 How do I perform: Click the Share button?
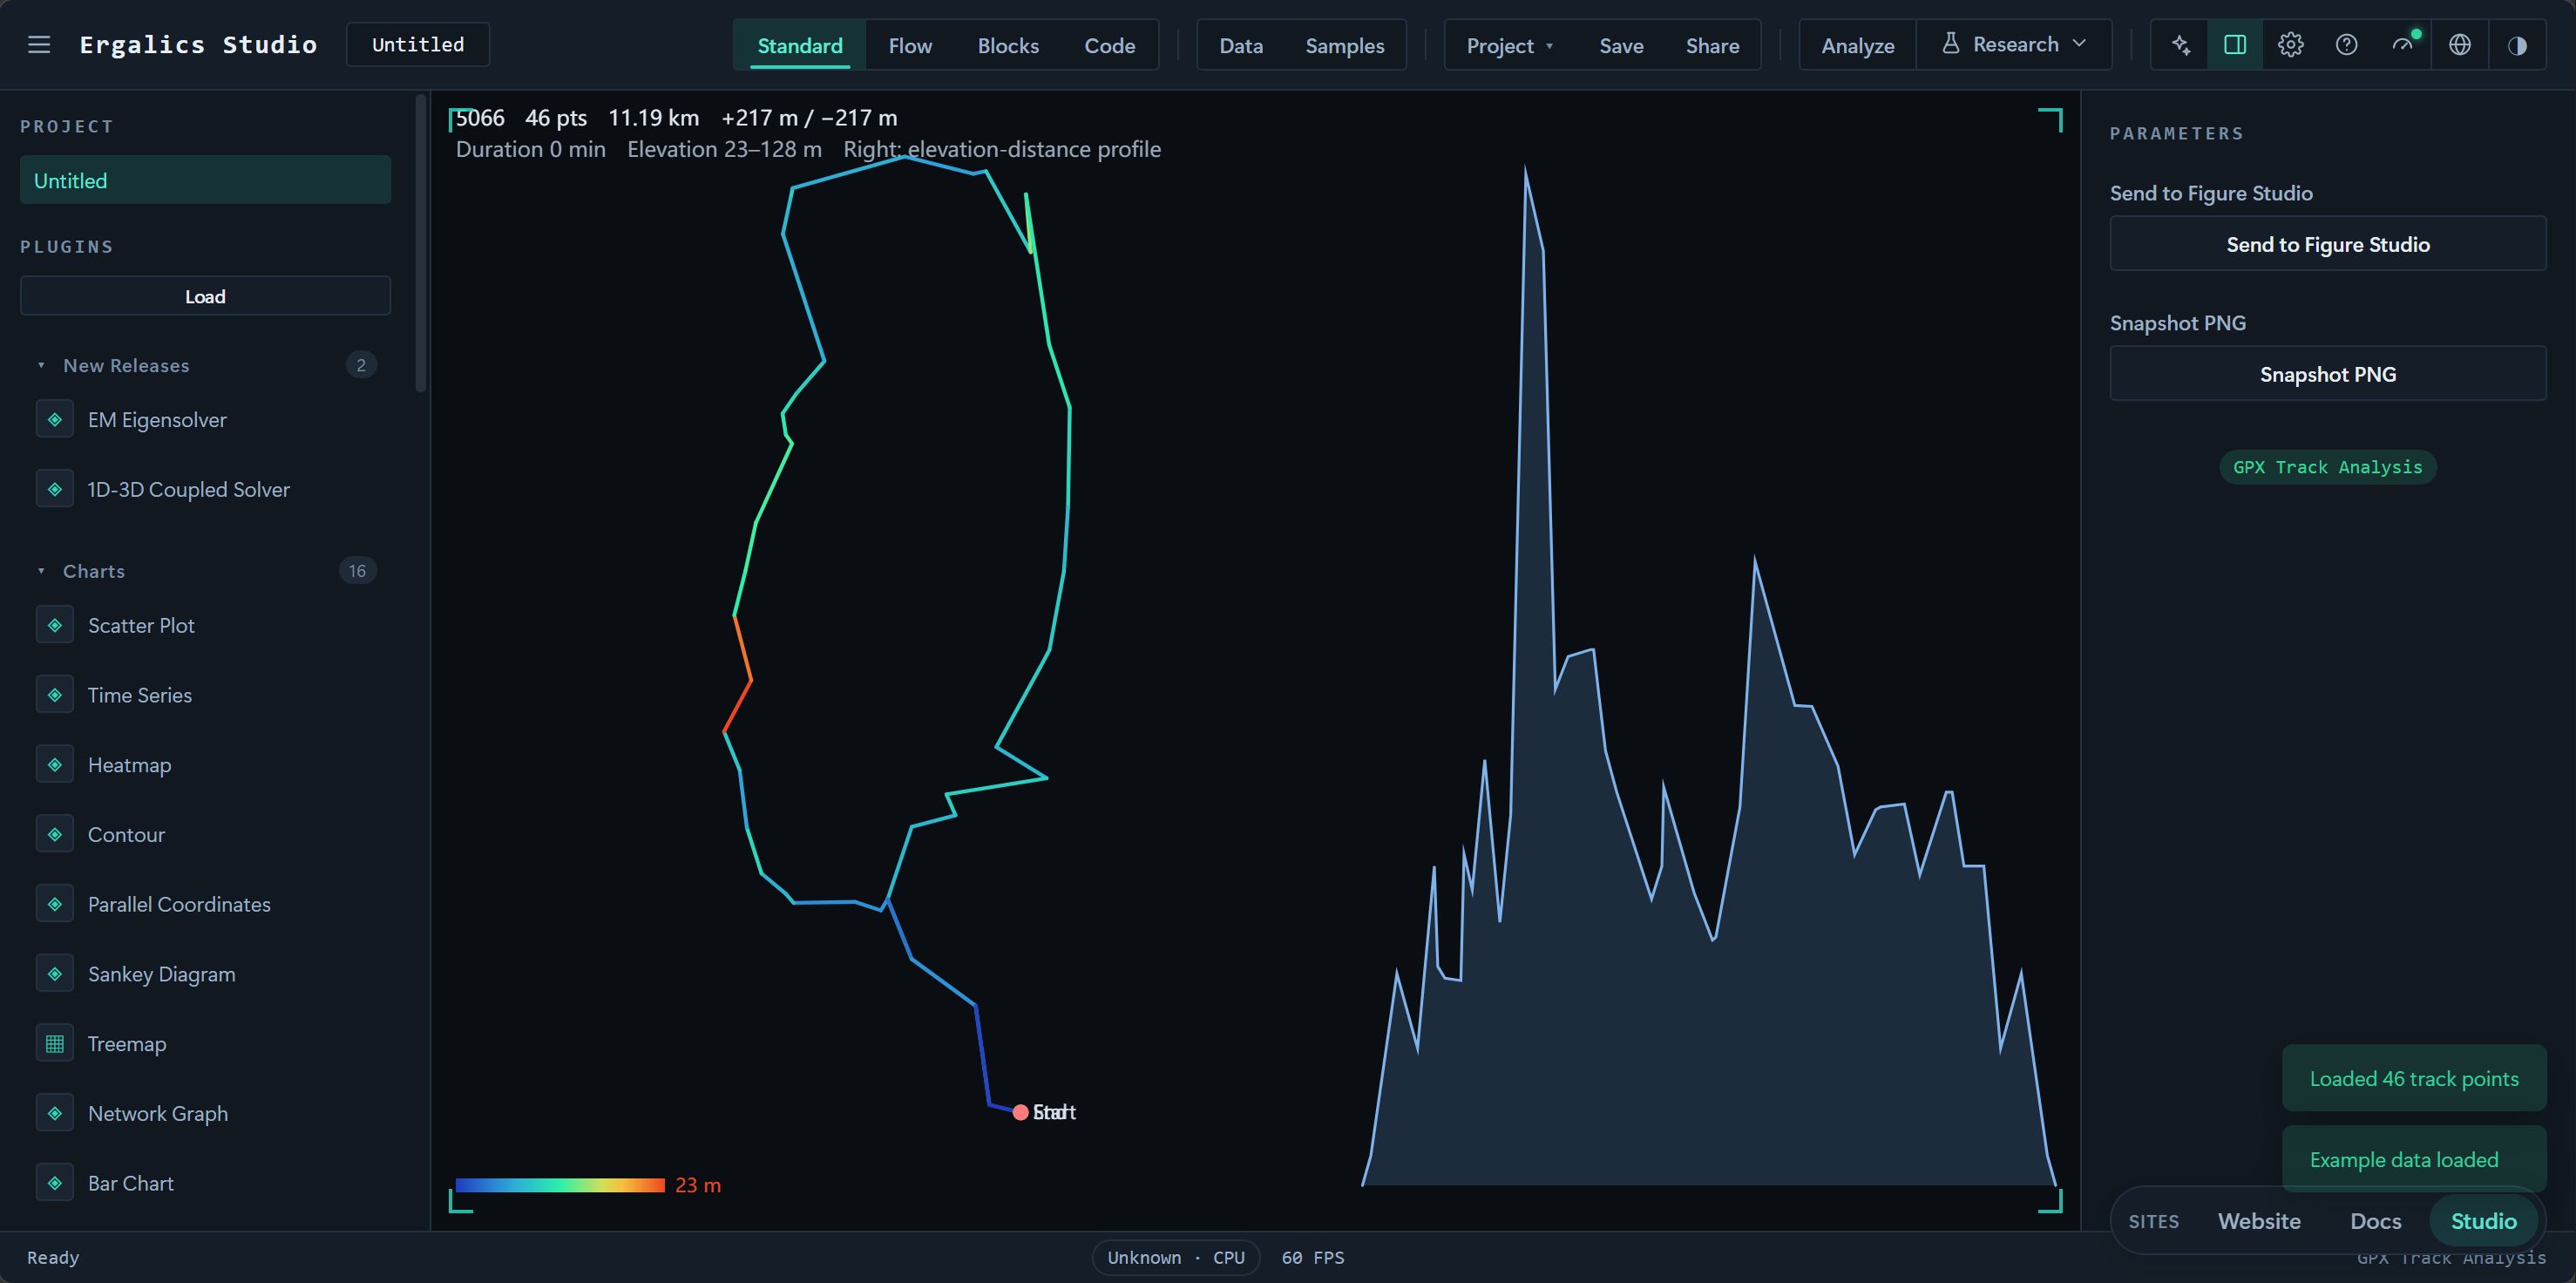pyautogui.click(x=1712, y=45)
